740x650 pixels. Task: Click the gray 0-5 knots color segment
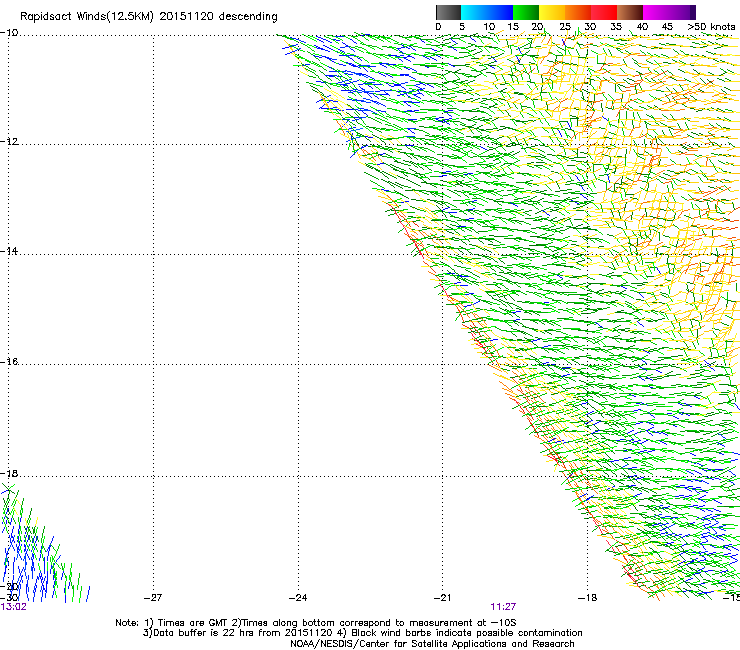tap(448, 12)
